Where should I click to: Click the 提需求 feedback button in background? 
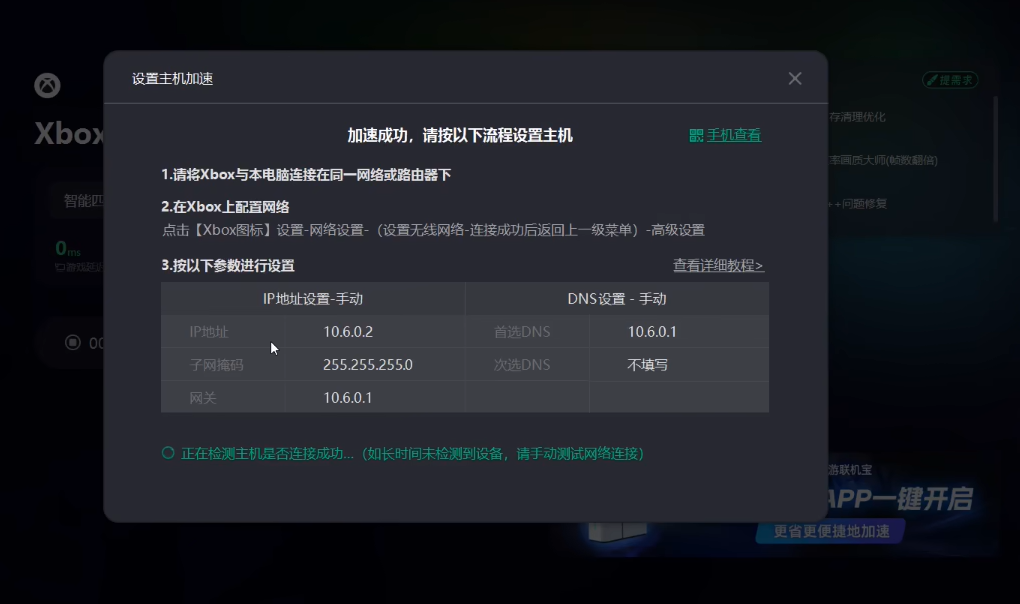(950, 80)
